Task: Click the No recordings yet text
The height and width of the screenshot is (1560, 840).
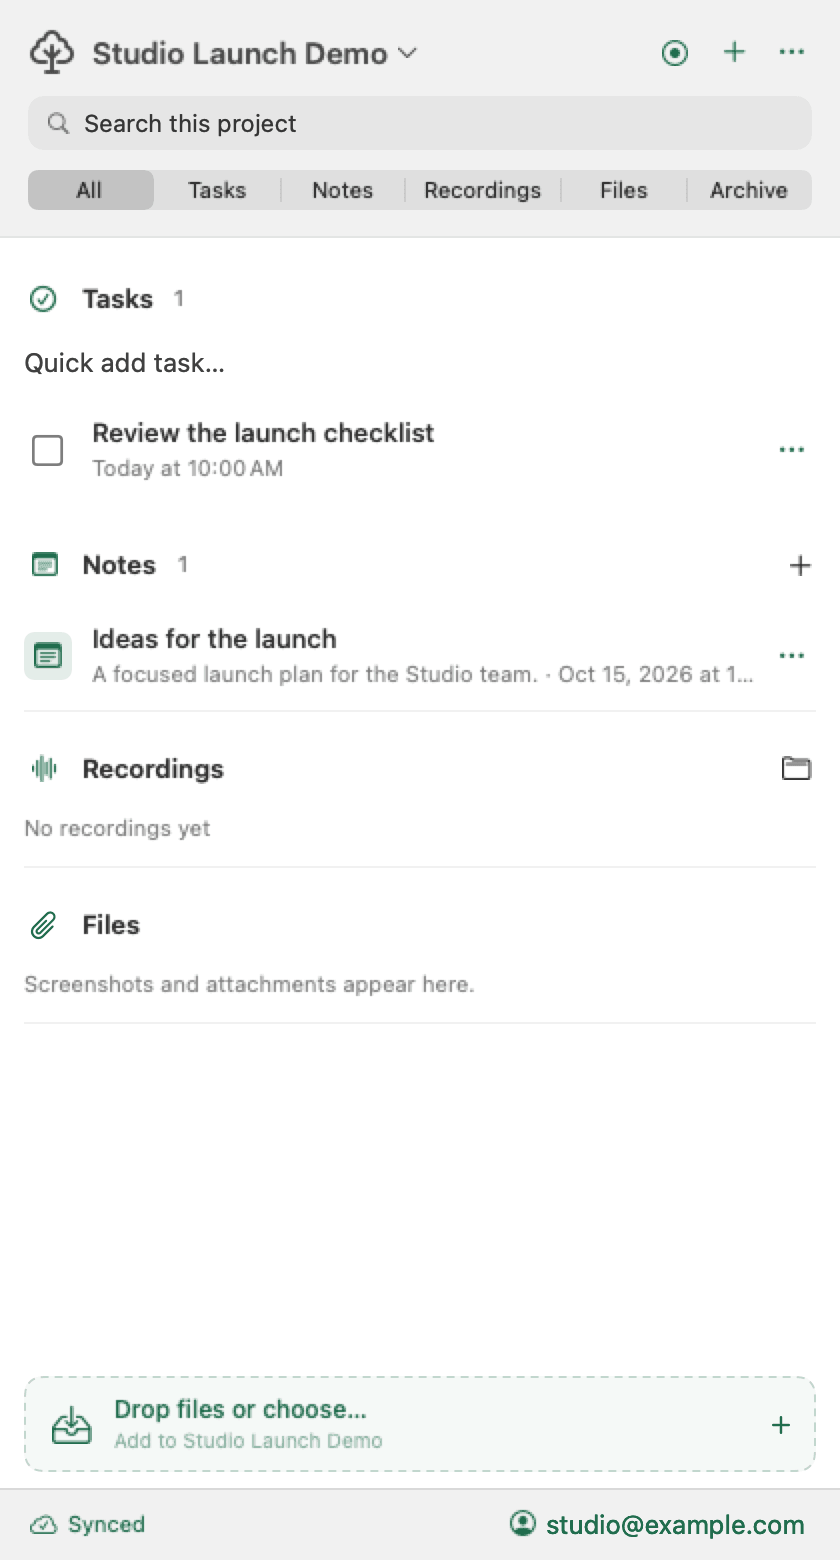Action: [117, 828]
